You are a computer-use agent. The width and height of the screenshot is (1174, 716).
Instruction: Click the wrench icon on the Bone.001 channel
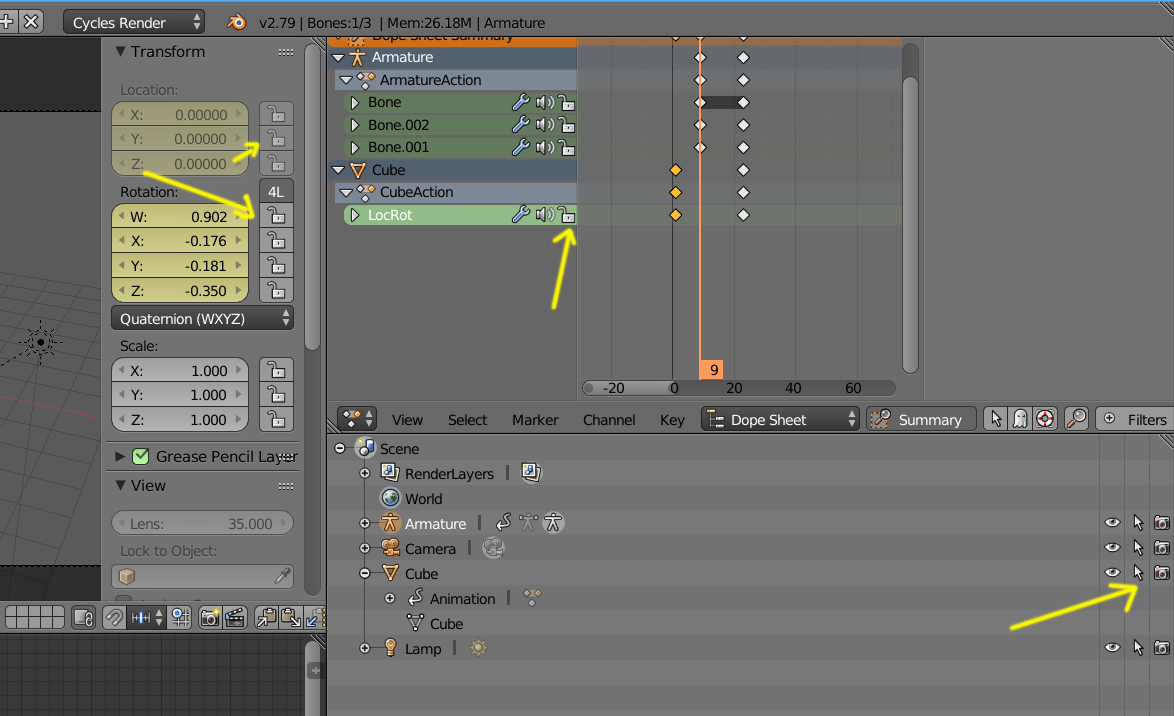pyautogui.click(x=520, y=147)
